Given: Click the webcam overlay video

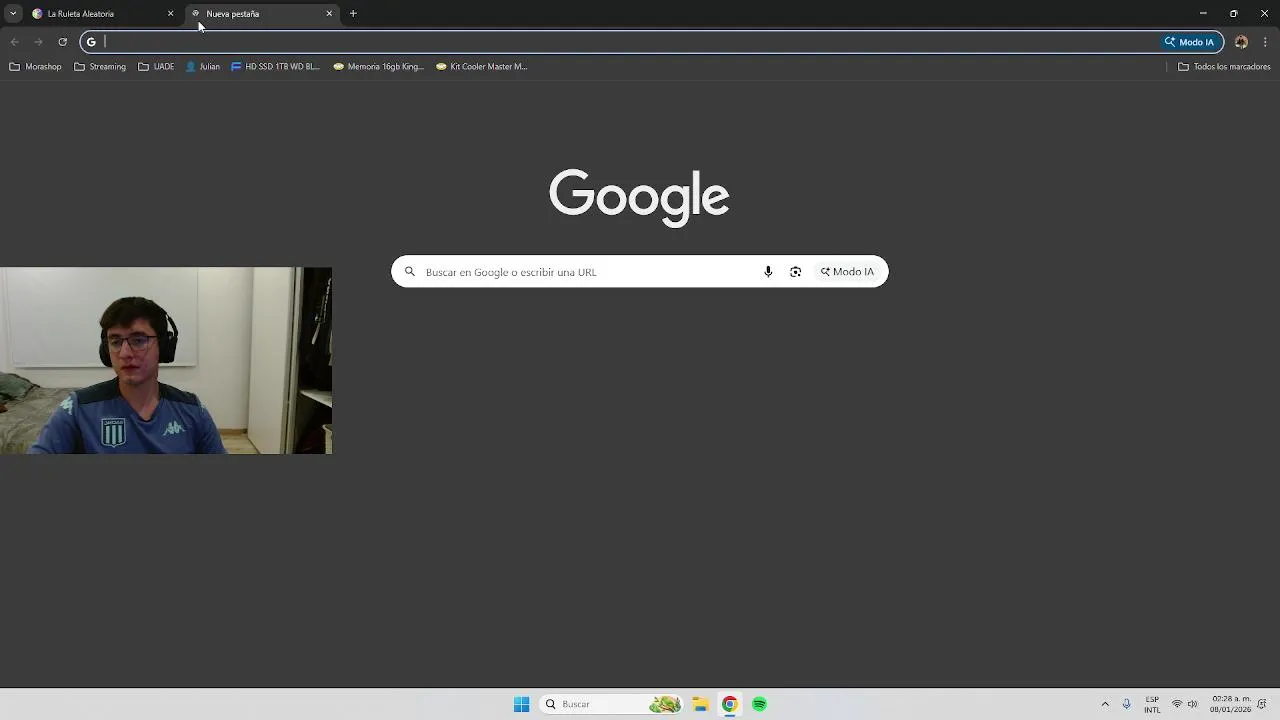Looking at the screenshot, I should click(166, 360).
